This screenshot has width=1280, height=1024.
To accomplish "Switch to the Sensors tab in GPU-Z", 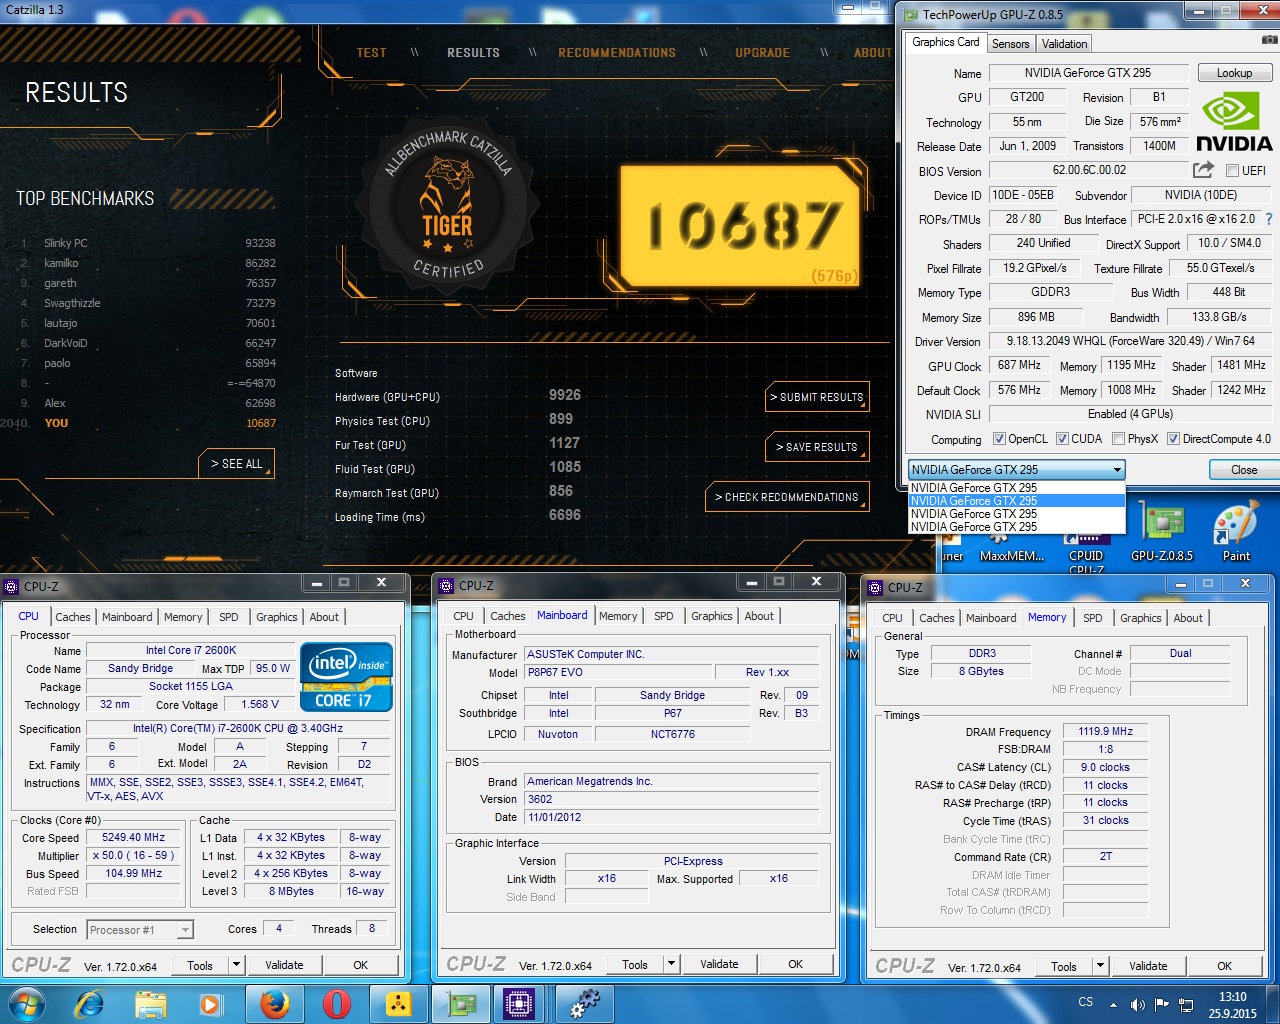I will point(1010,44).
